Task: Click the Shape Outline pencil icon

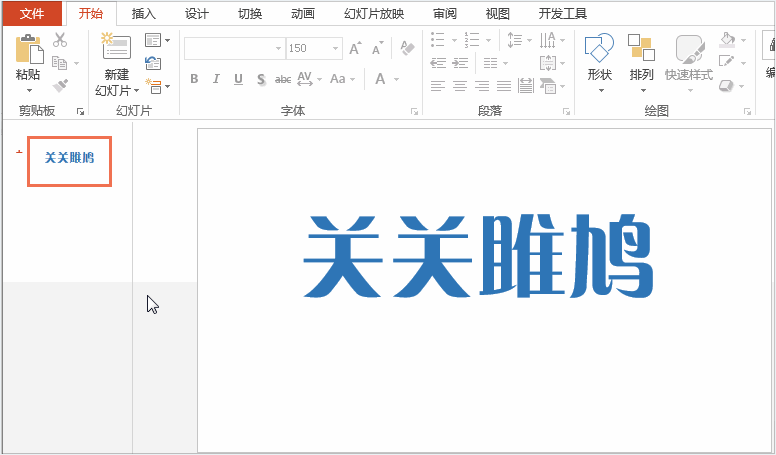Action: 727,62
